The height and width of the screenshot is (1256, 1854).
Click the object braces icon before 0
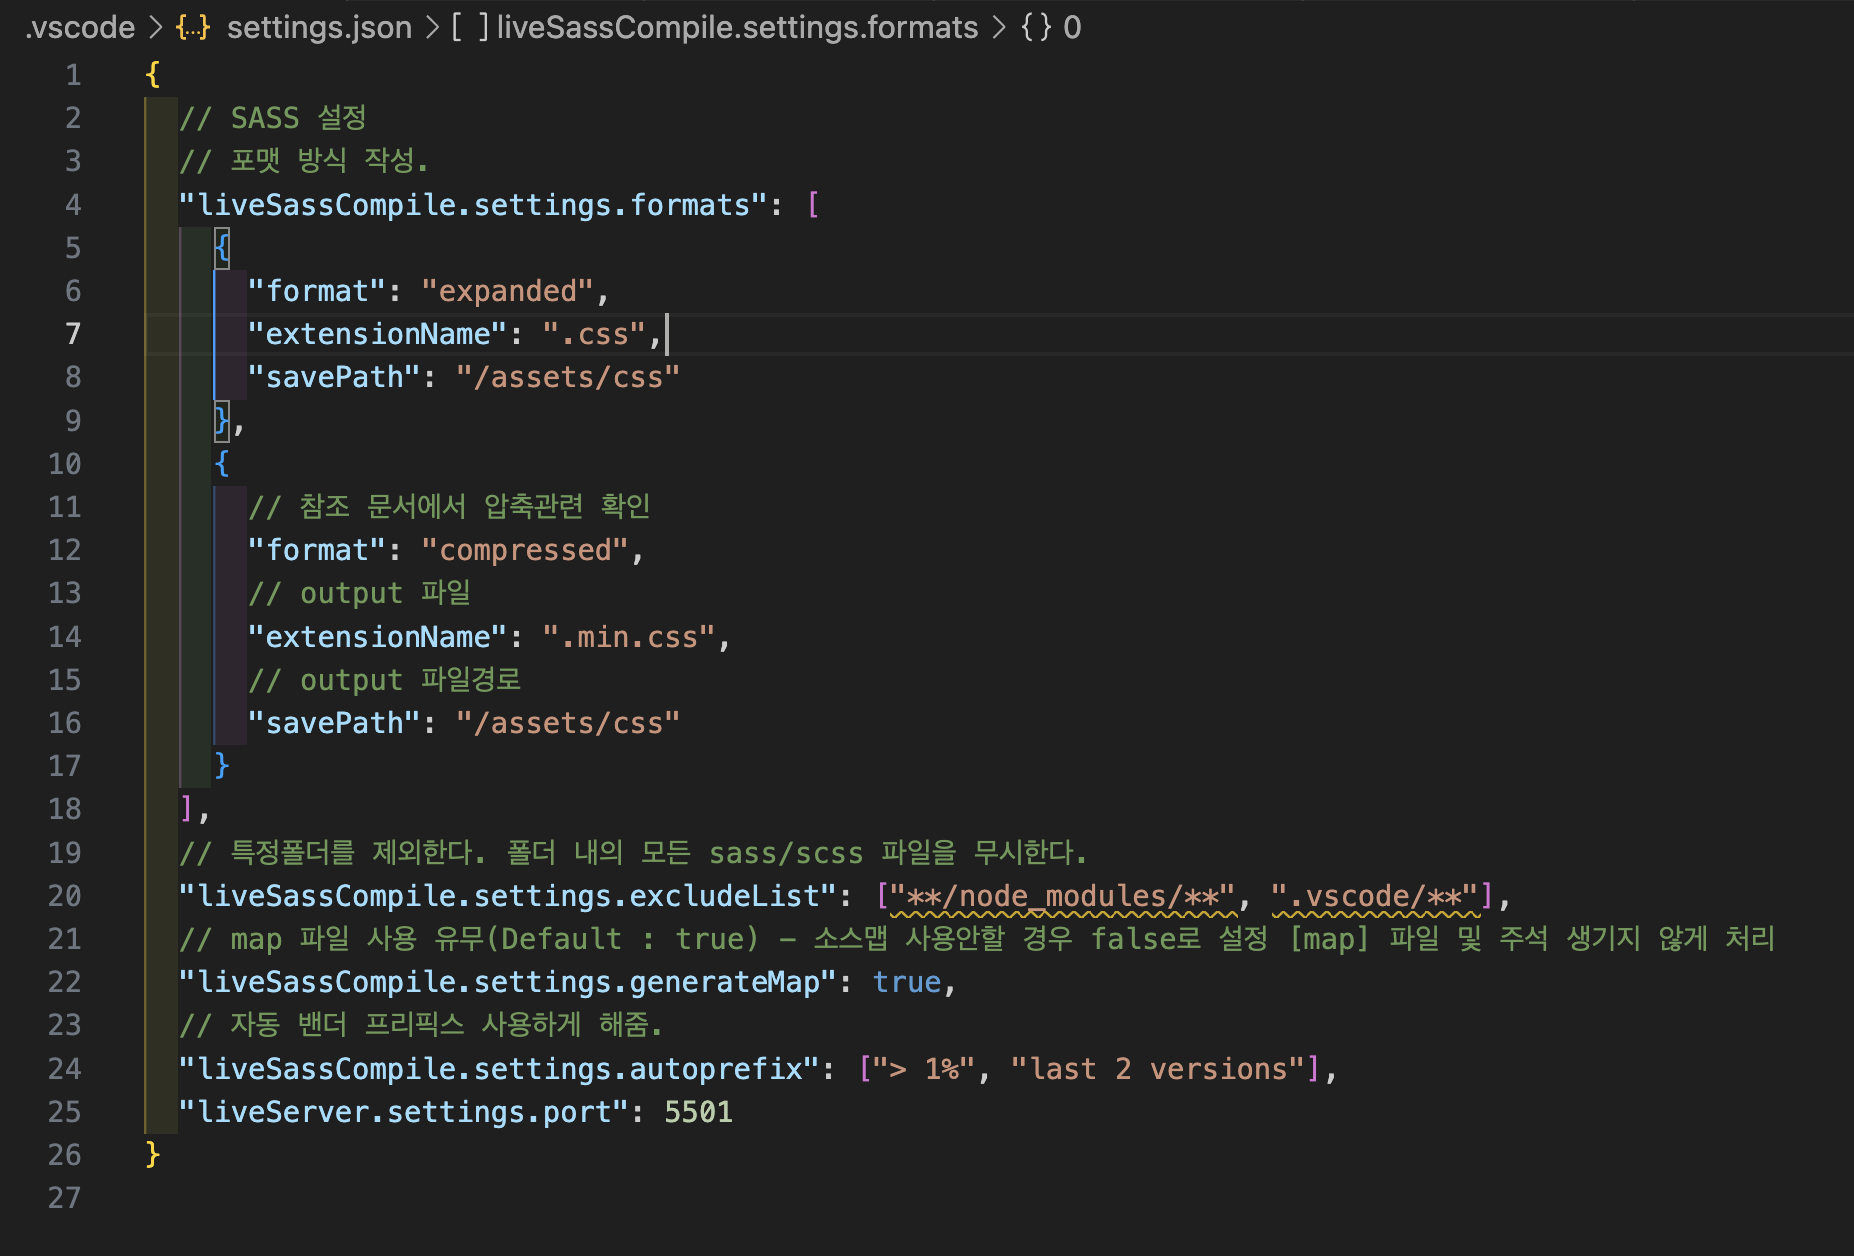(x=1036, y=27)
